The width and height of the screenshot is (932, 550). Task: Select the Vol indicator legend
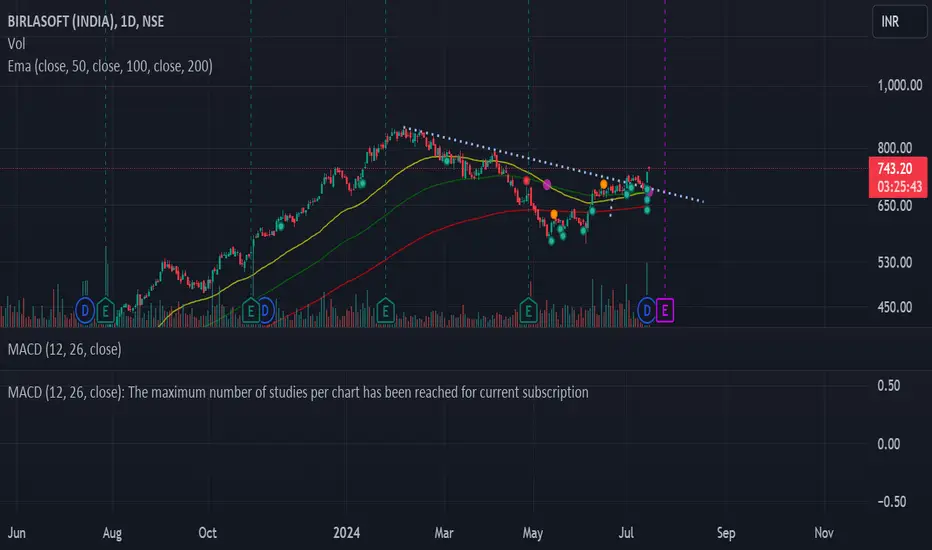(17, 43)
